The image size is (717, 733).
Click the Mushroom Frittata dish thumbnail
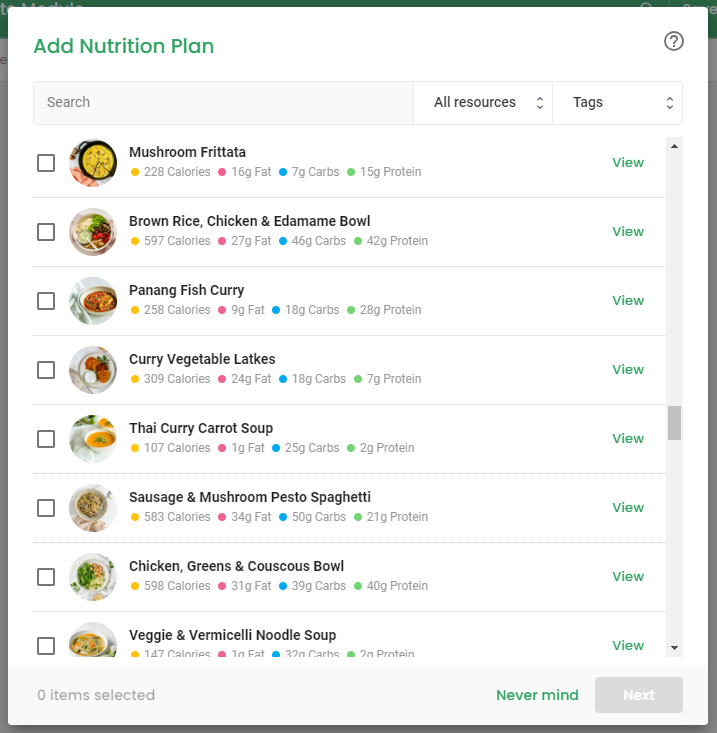coord(93,163)
